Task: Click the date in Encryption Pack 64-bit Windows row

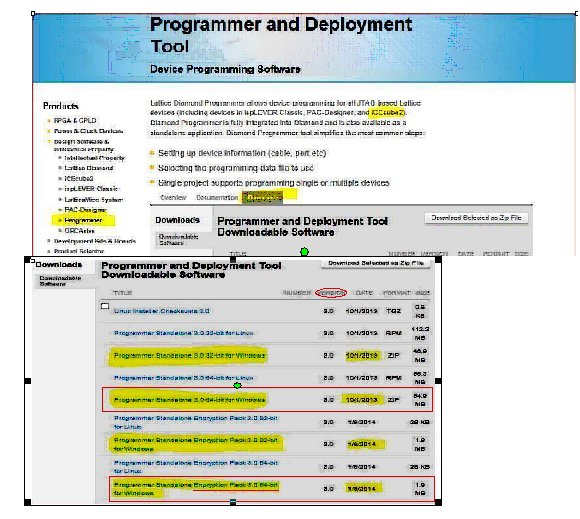Action: (x=362, y=489)
